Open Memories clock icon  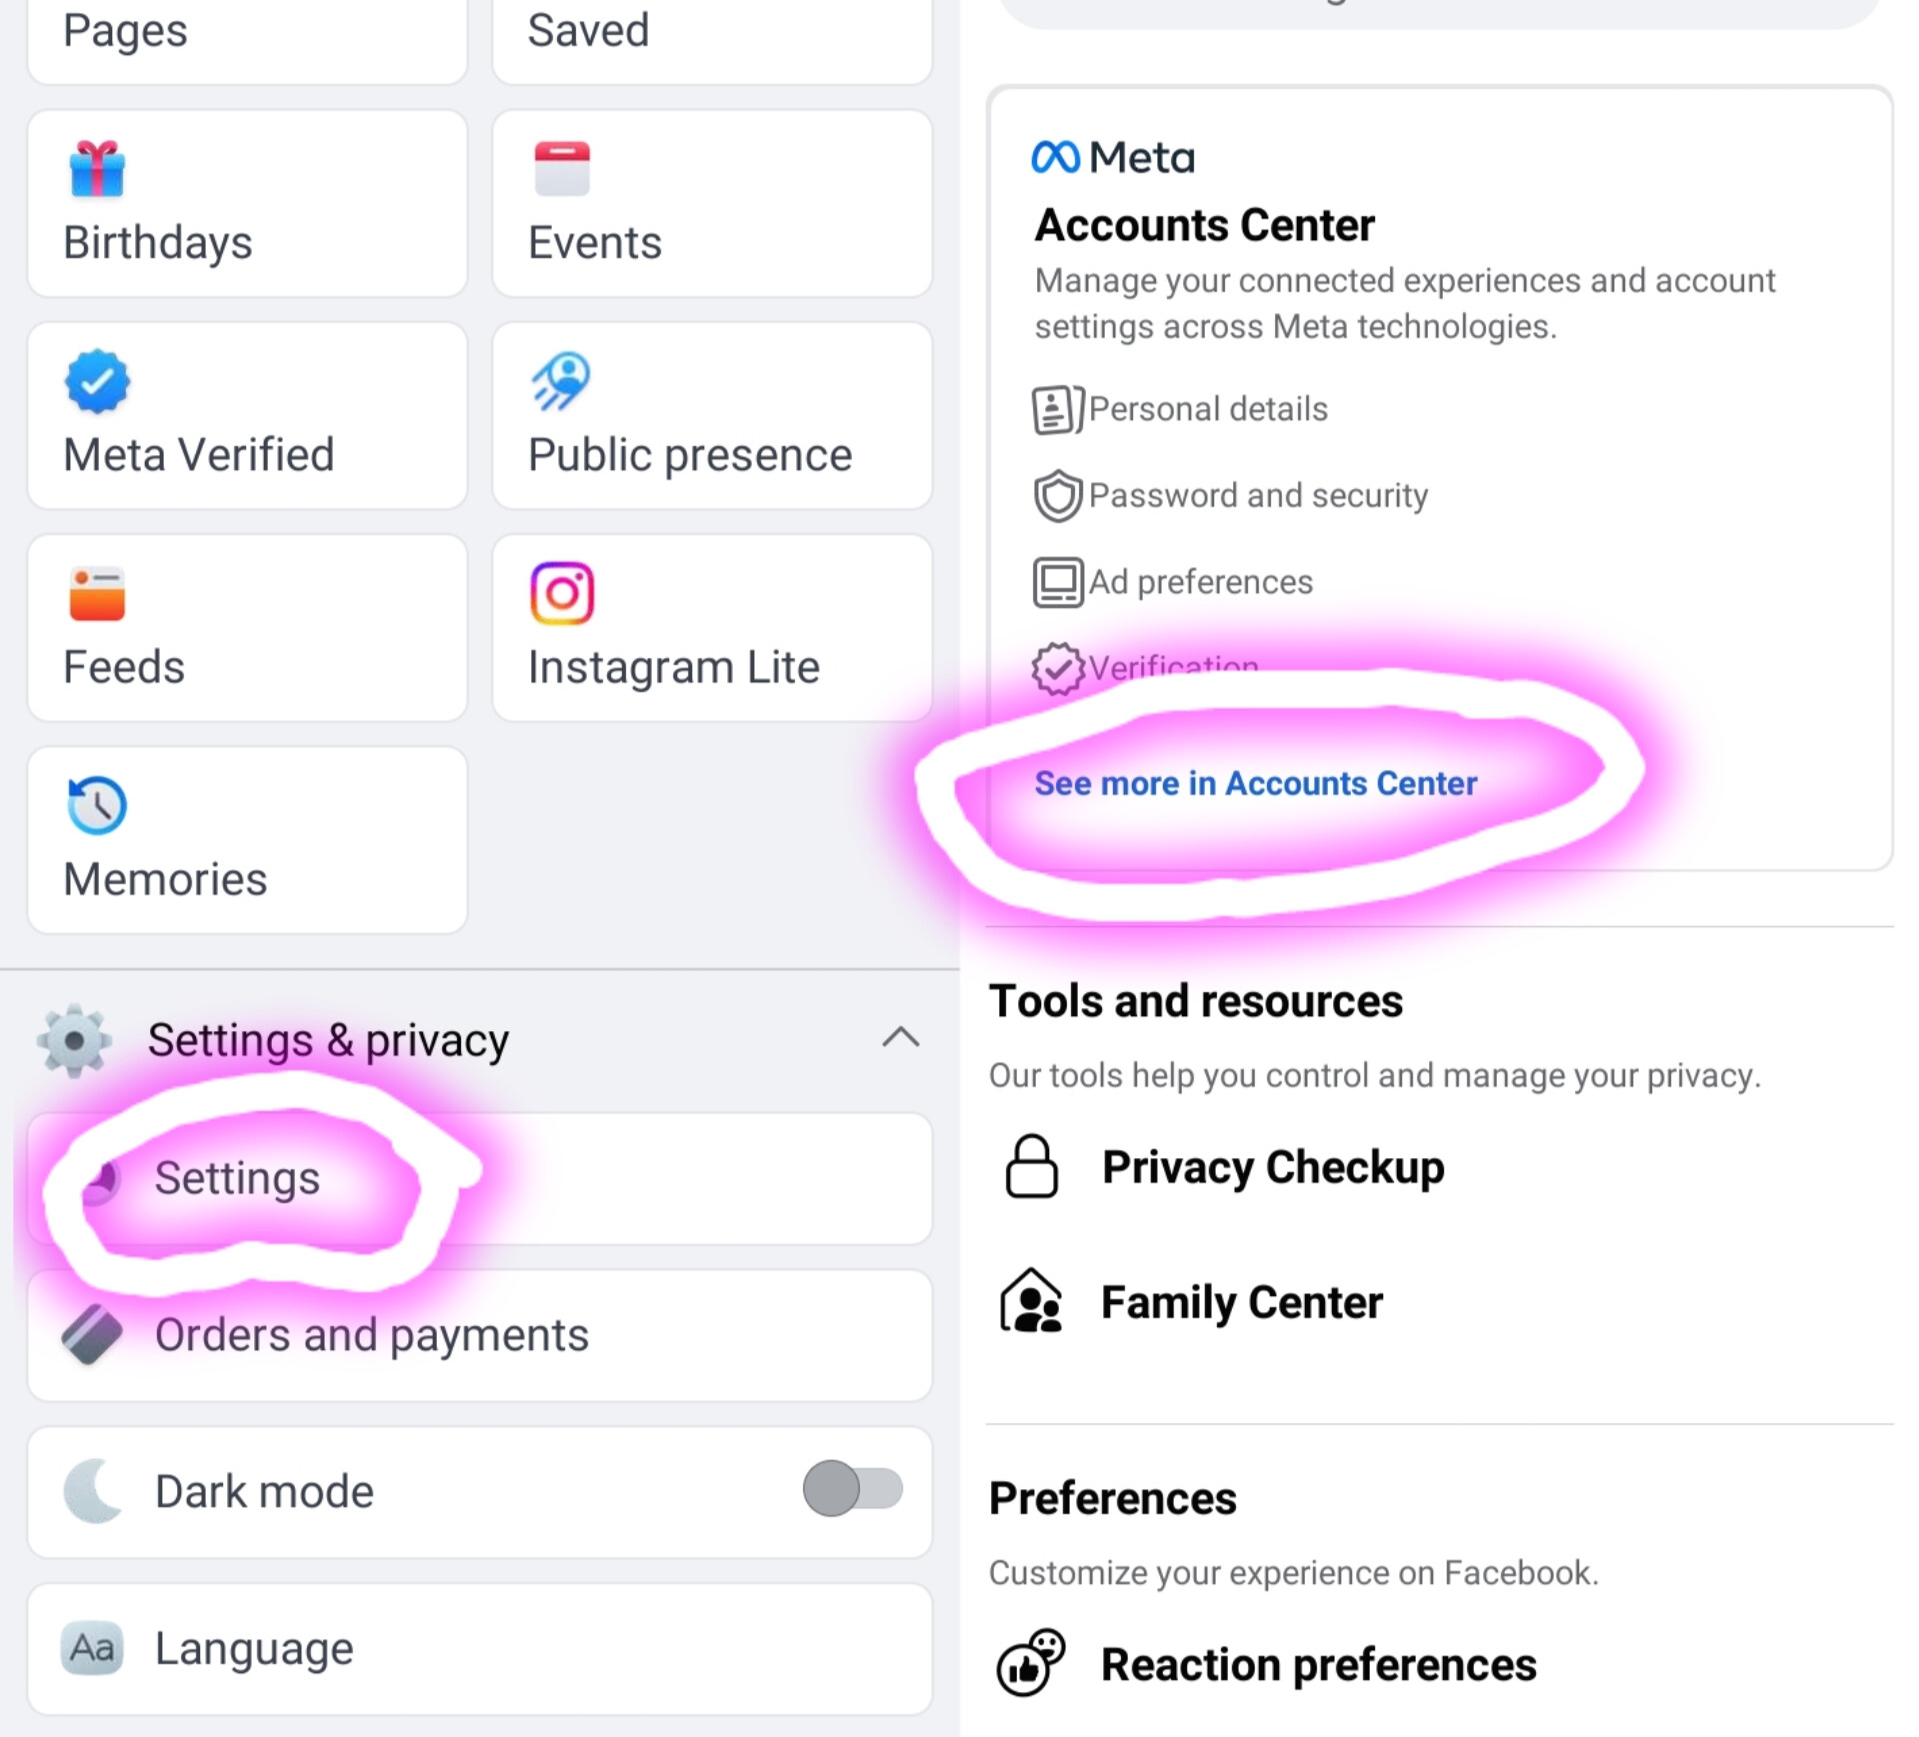[x=97, y=805]
